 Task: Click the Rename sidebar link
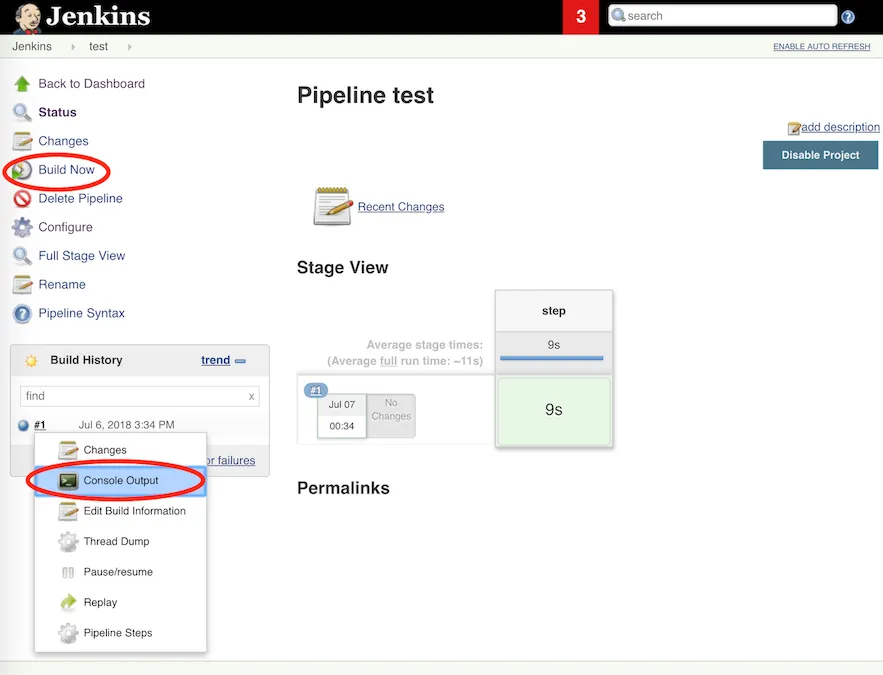pos(62,285)
